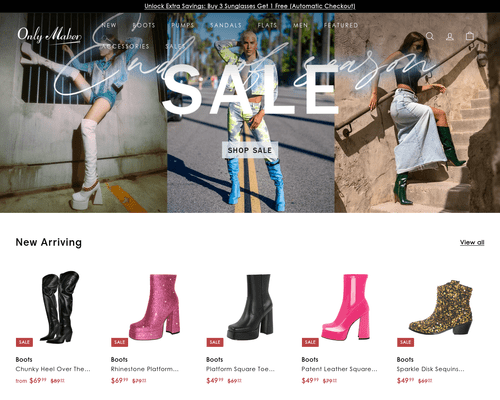Click SALE badge on black over-knee boots
Screen dimensions: 500x400
(x=24, y=342)
